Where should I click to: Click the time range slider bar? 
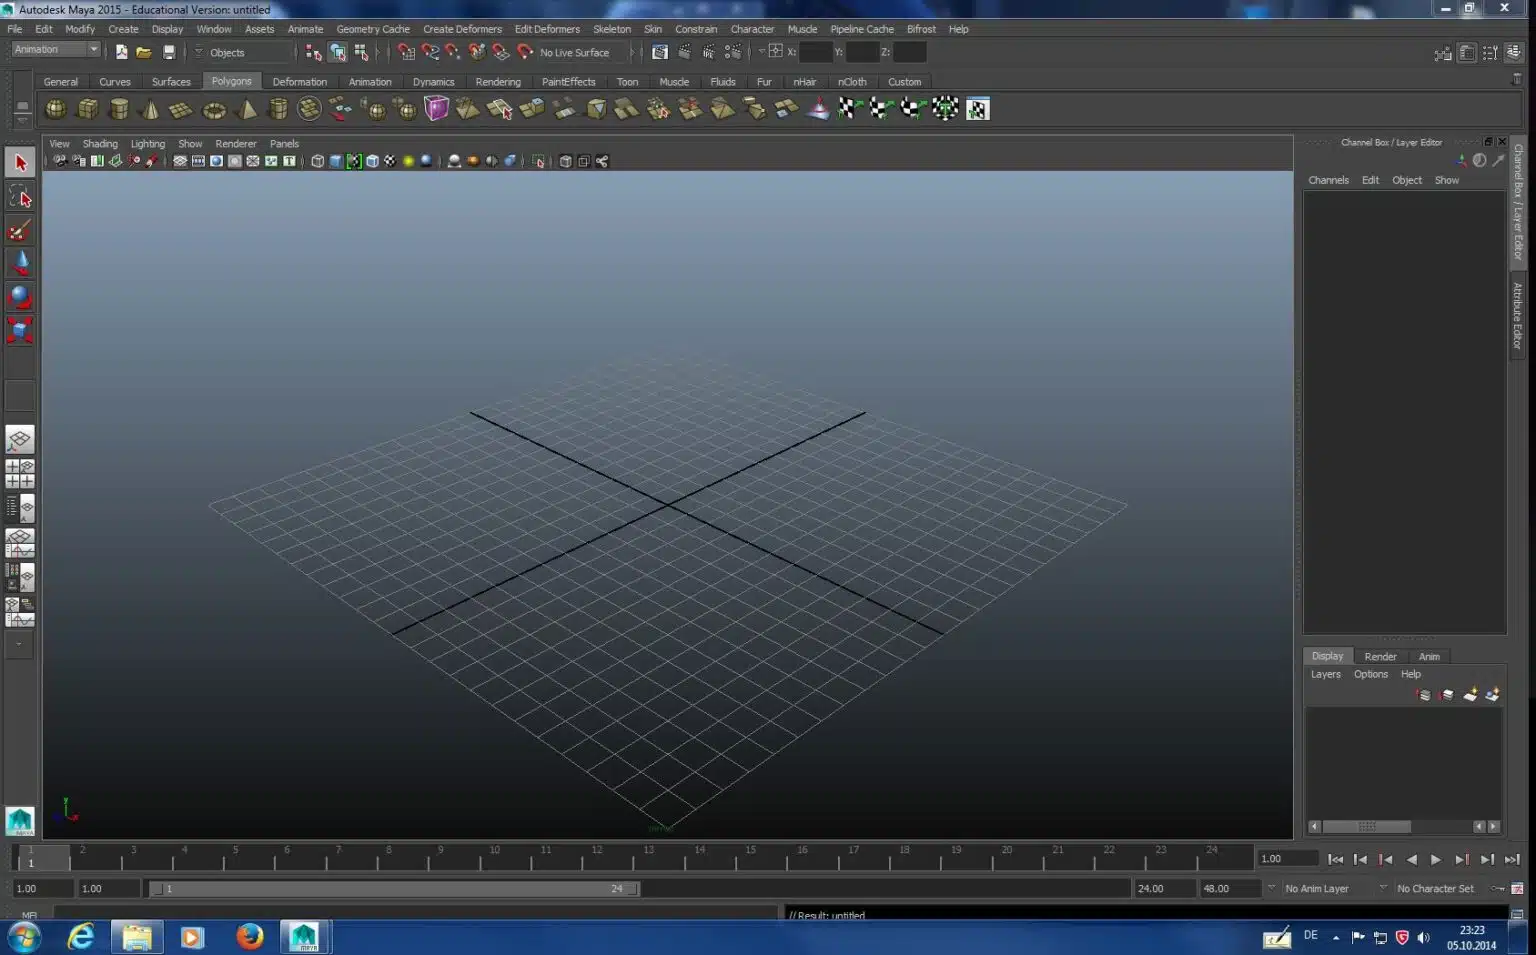pos(394,888)
